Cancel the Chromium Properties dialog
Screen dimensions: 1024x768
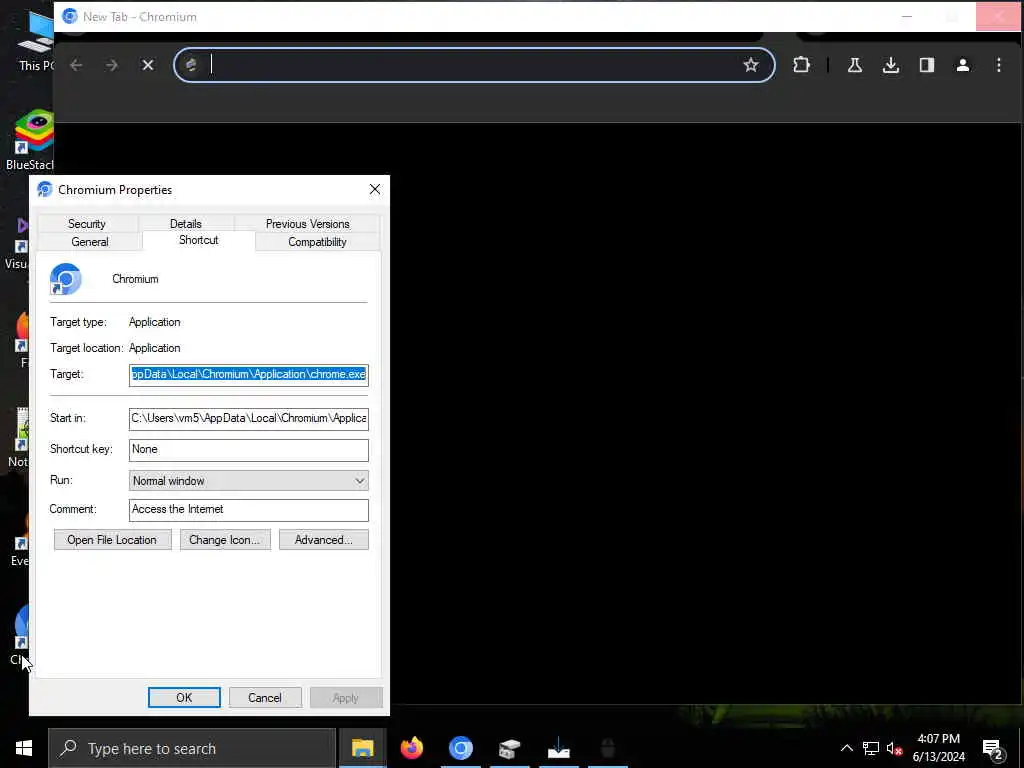click(x=265, y=697)
